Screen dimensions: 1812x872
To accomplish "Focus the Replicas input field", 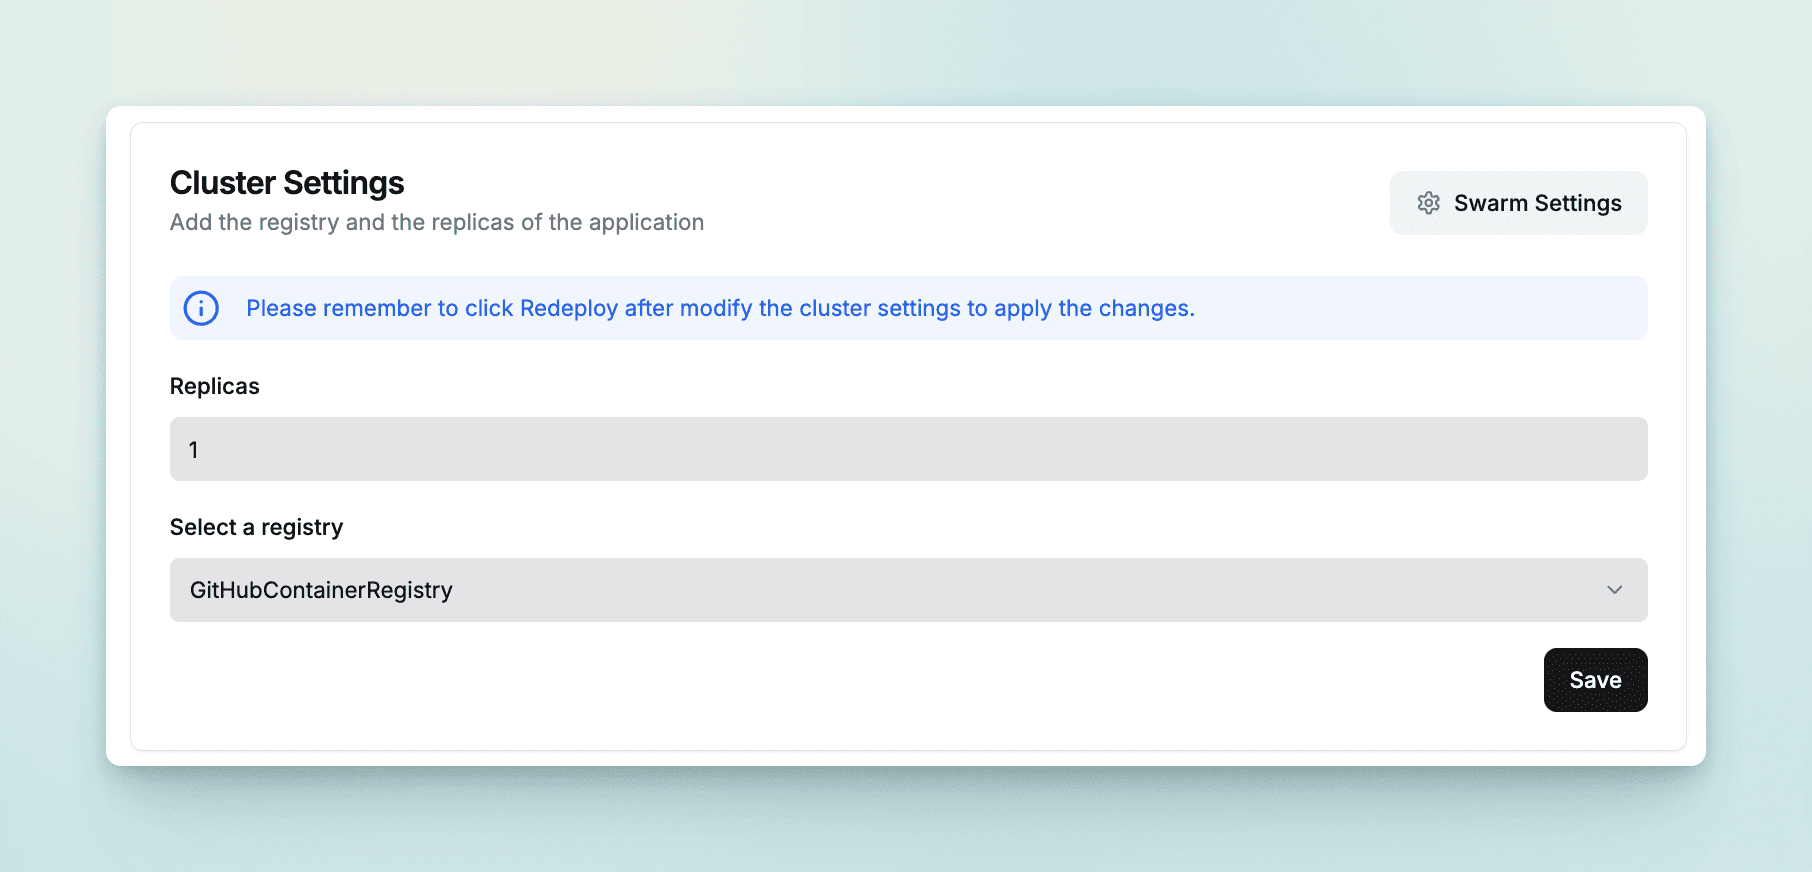I will (908, 449).
